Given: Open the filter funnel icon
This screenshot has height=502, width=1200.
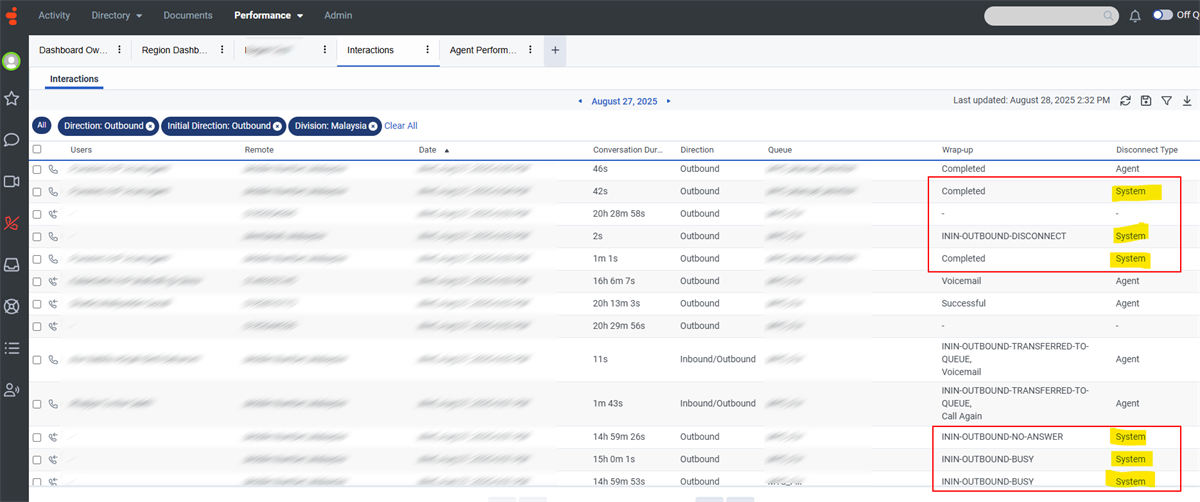Looking at the screenshot, I should pyautogui.click(x=1166, y=101).
